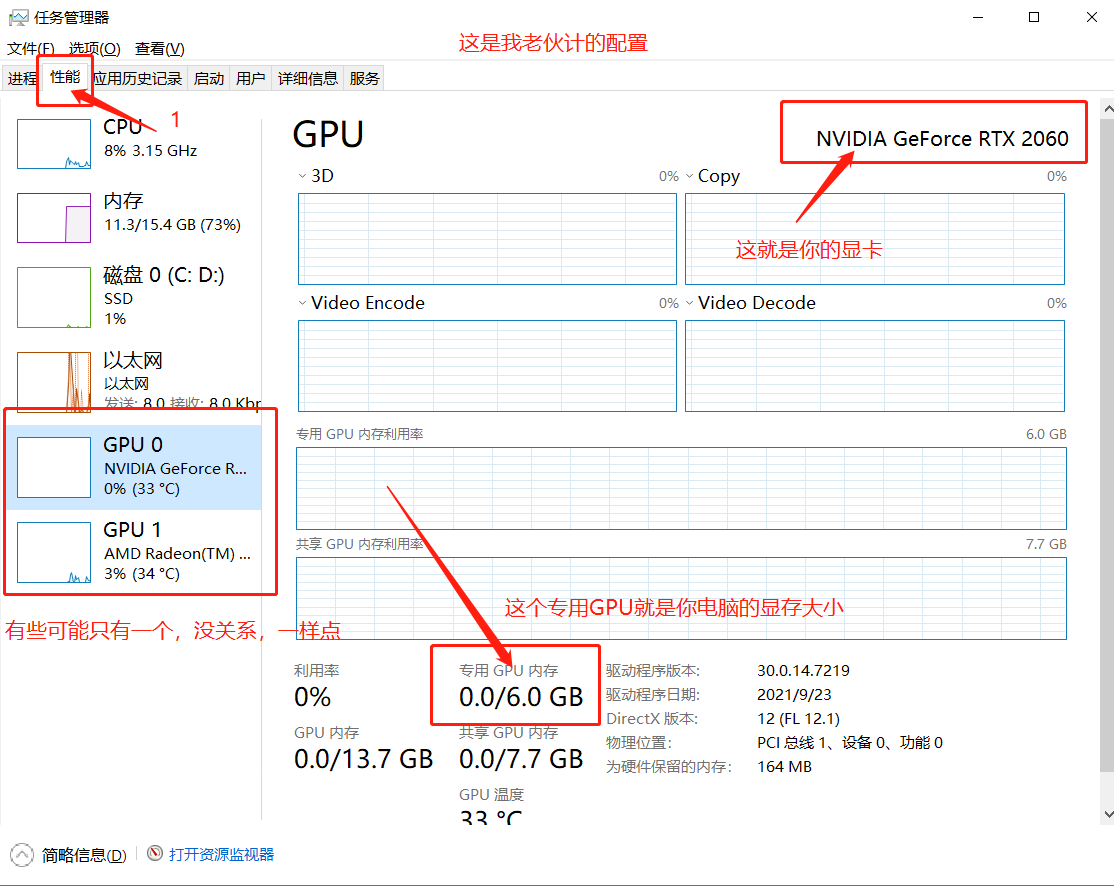The width and height of the screenshot is (1114, 886).
Task: Switch to the 服务 services tab
Action: click(x=365, y=78)
